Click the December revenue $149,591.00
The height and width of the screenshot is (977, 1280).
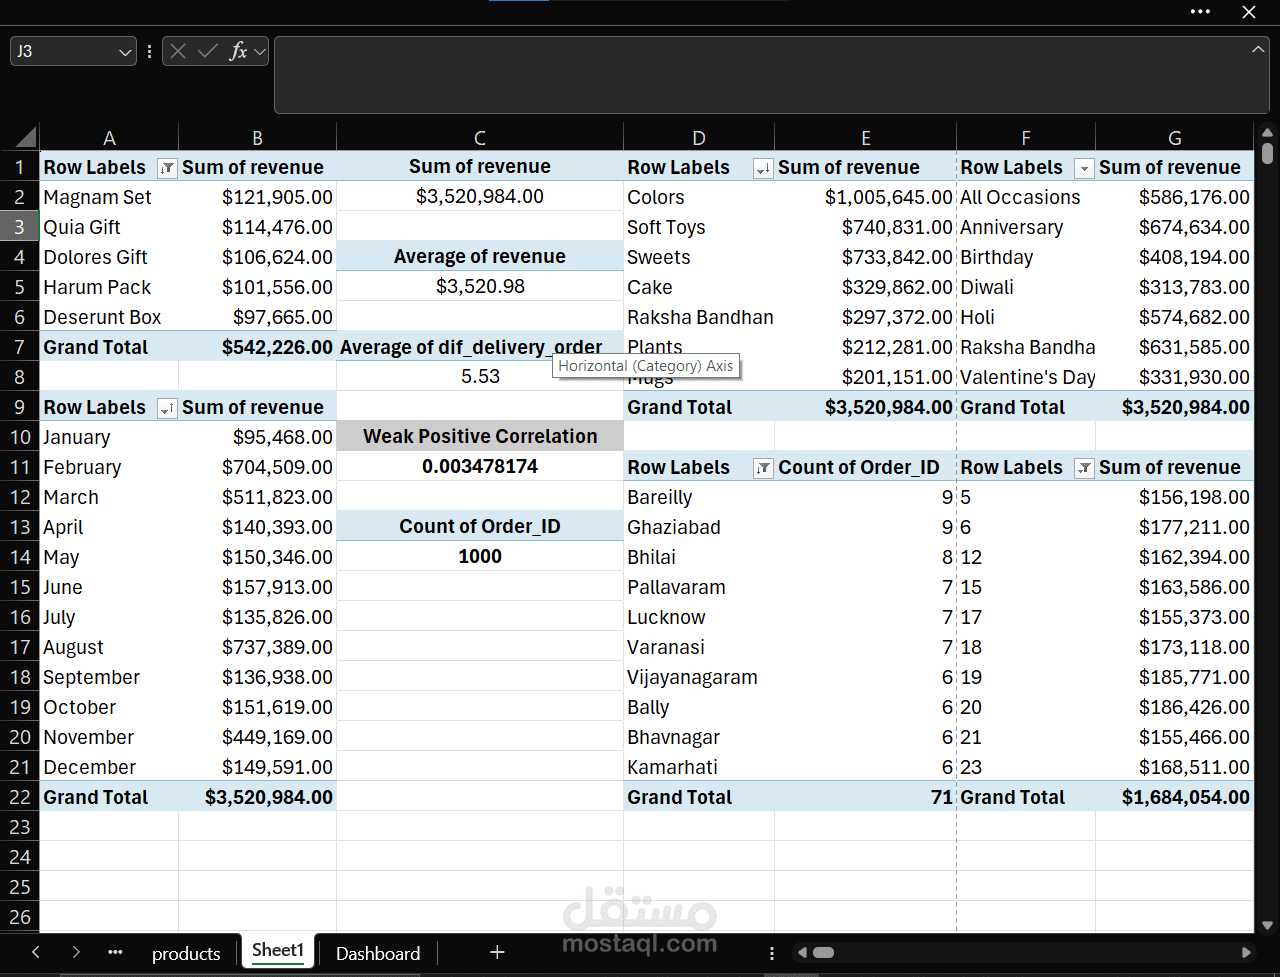point(258,767)
